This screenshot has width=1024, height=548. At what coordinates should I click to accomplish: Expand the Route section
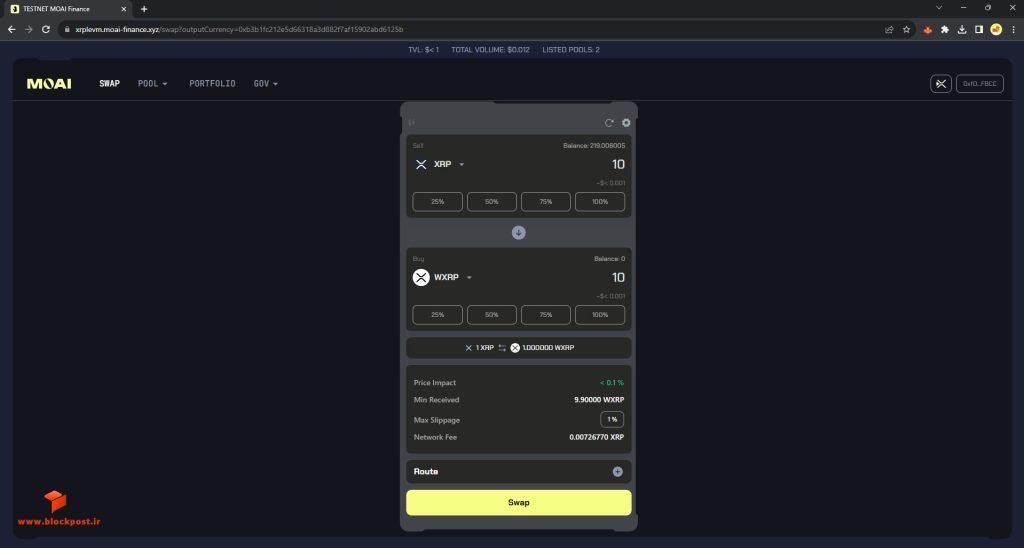[x=617, y=472]
